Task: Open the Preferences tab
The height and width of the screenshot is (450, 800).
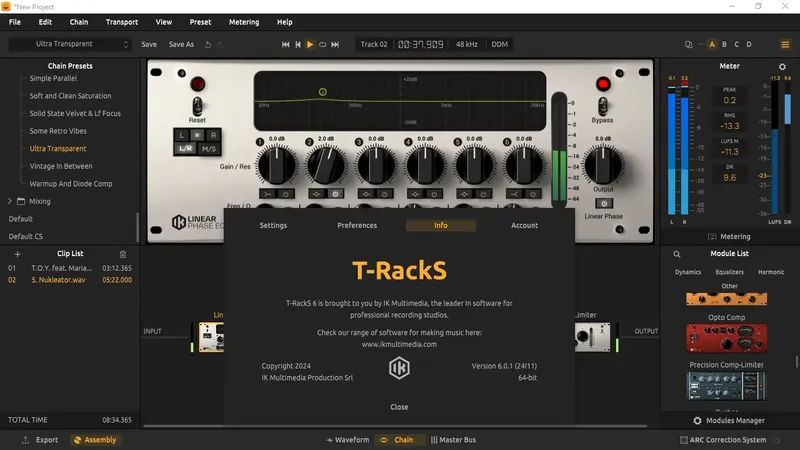Action: [x=357, y=225]
